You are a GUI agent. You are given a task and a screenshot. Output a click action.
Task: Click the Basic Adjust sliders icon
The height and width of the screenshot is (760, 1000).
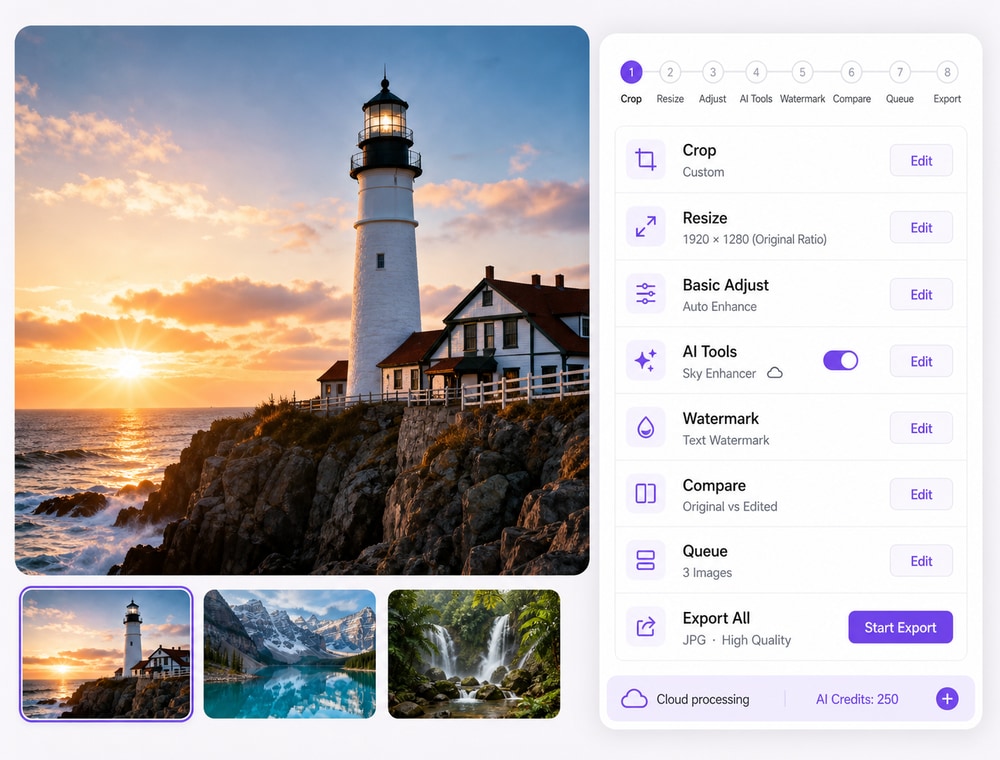pyautogui.click(x=645, y=293)
